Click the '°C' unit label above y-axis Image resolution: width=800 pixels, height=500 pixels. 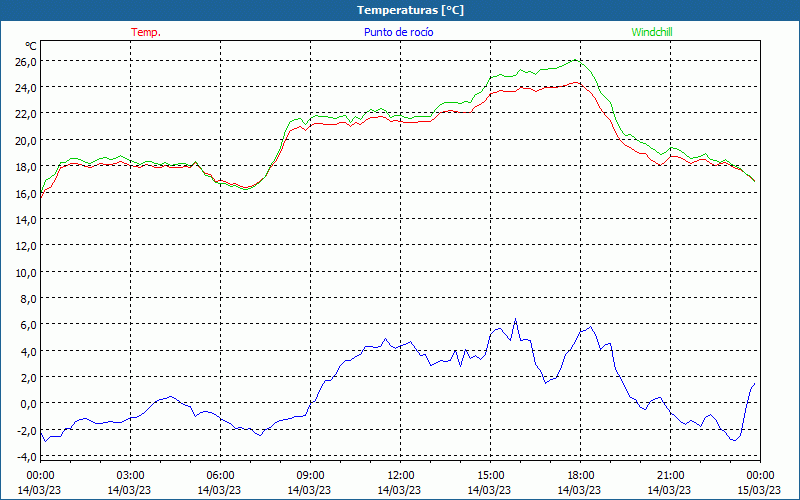coord(31,46)
